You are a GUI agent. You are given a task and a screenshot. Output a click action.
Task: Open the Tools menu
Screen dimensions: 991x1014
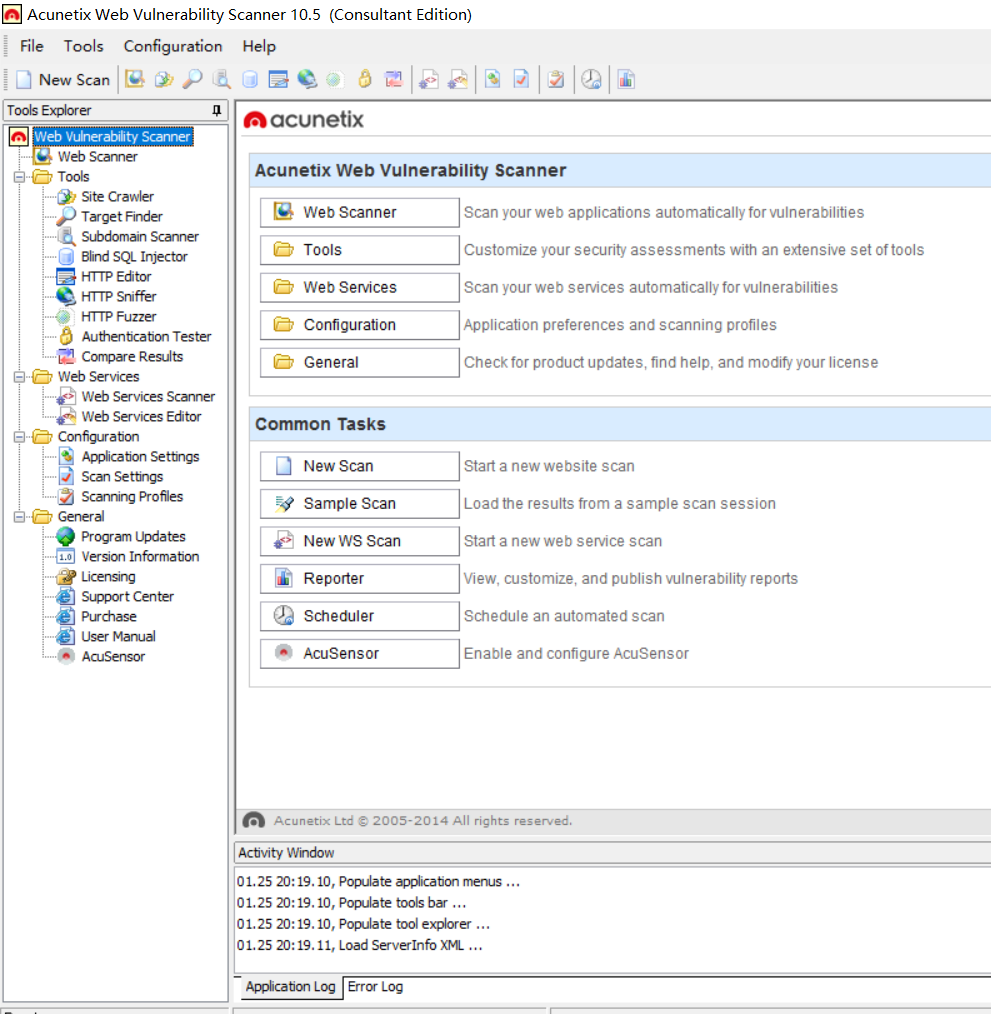(83, 46)
